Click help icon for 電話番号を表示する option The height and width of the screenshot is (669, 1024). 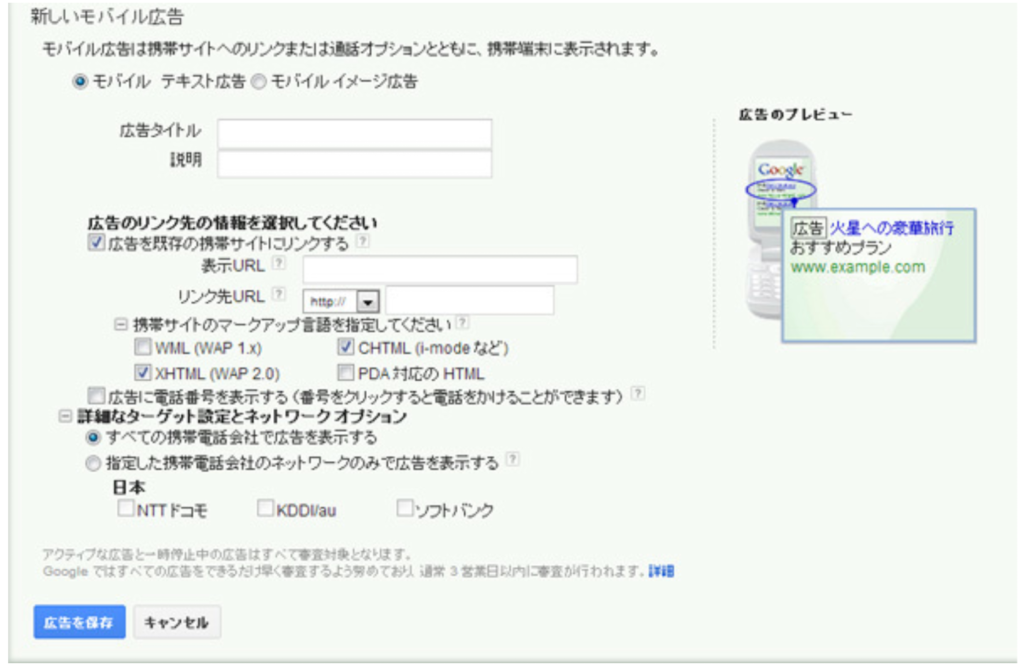tap(637, 394)
